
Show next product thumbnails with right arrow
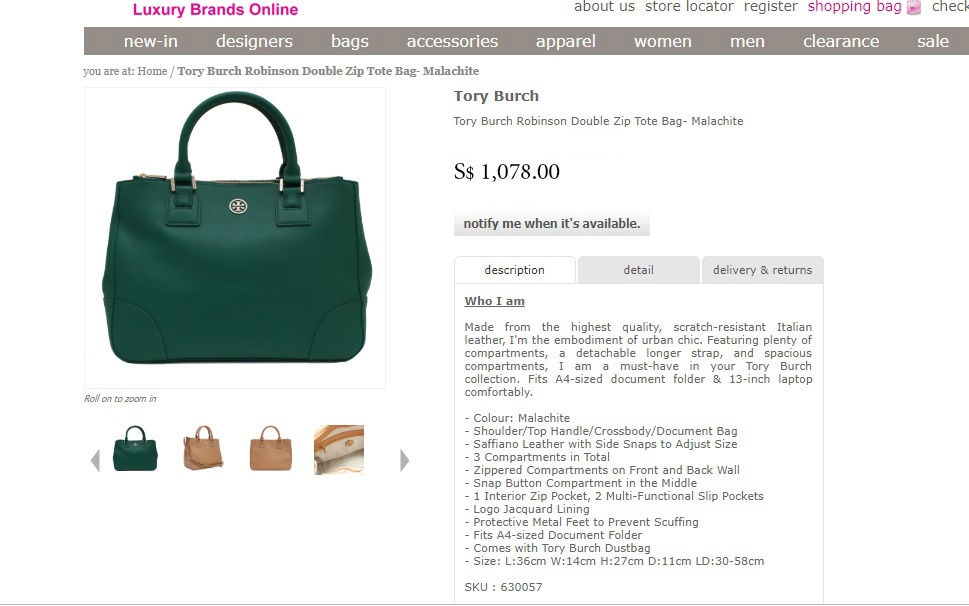tap(405, 460)
